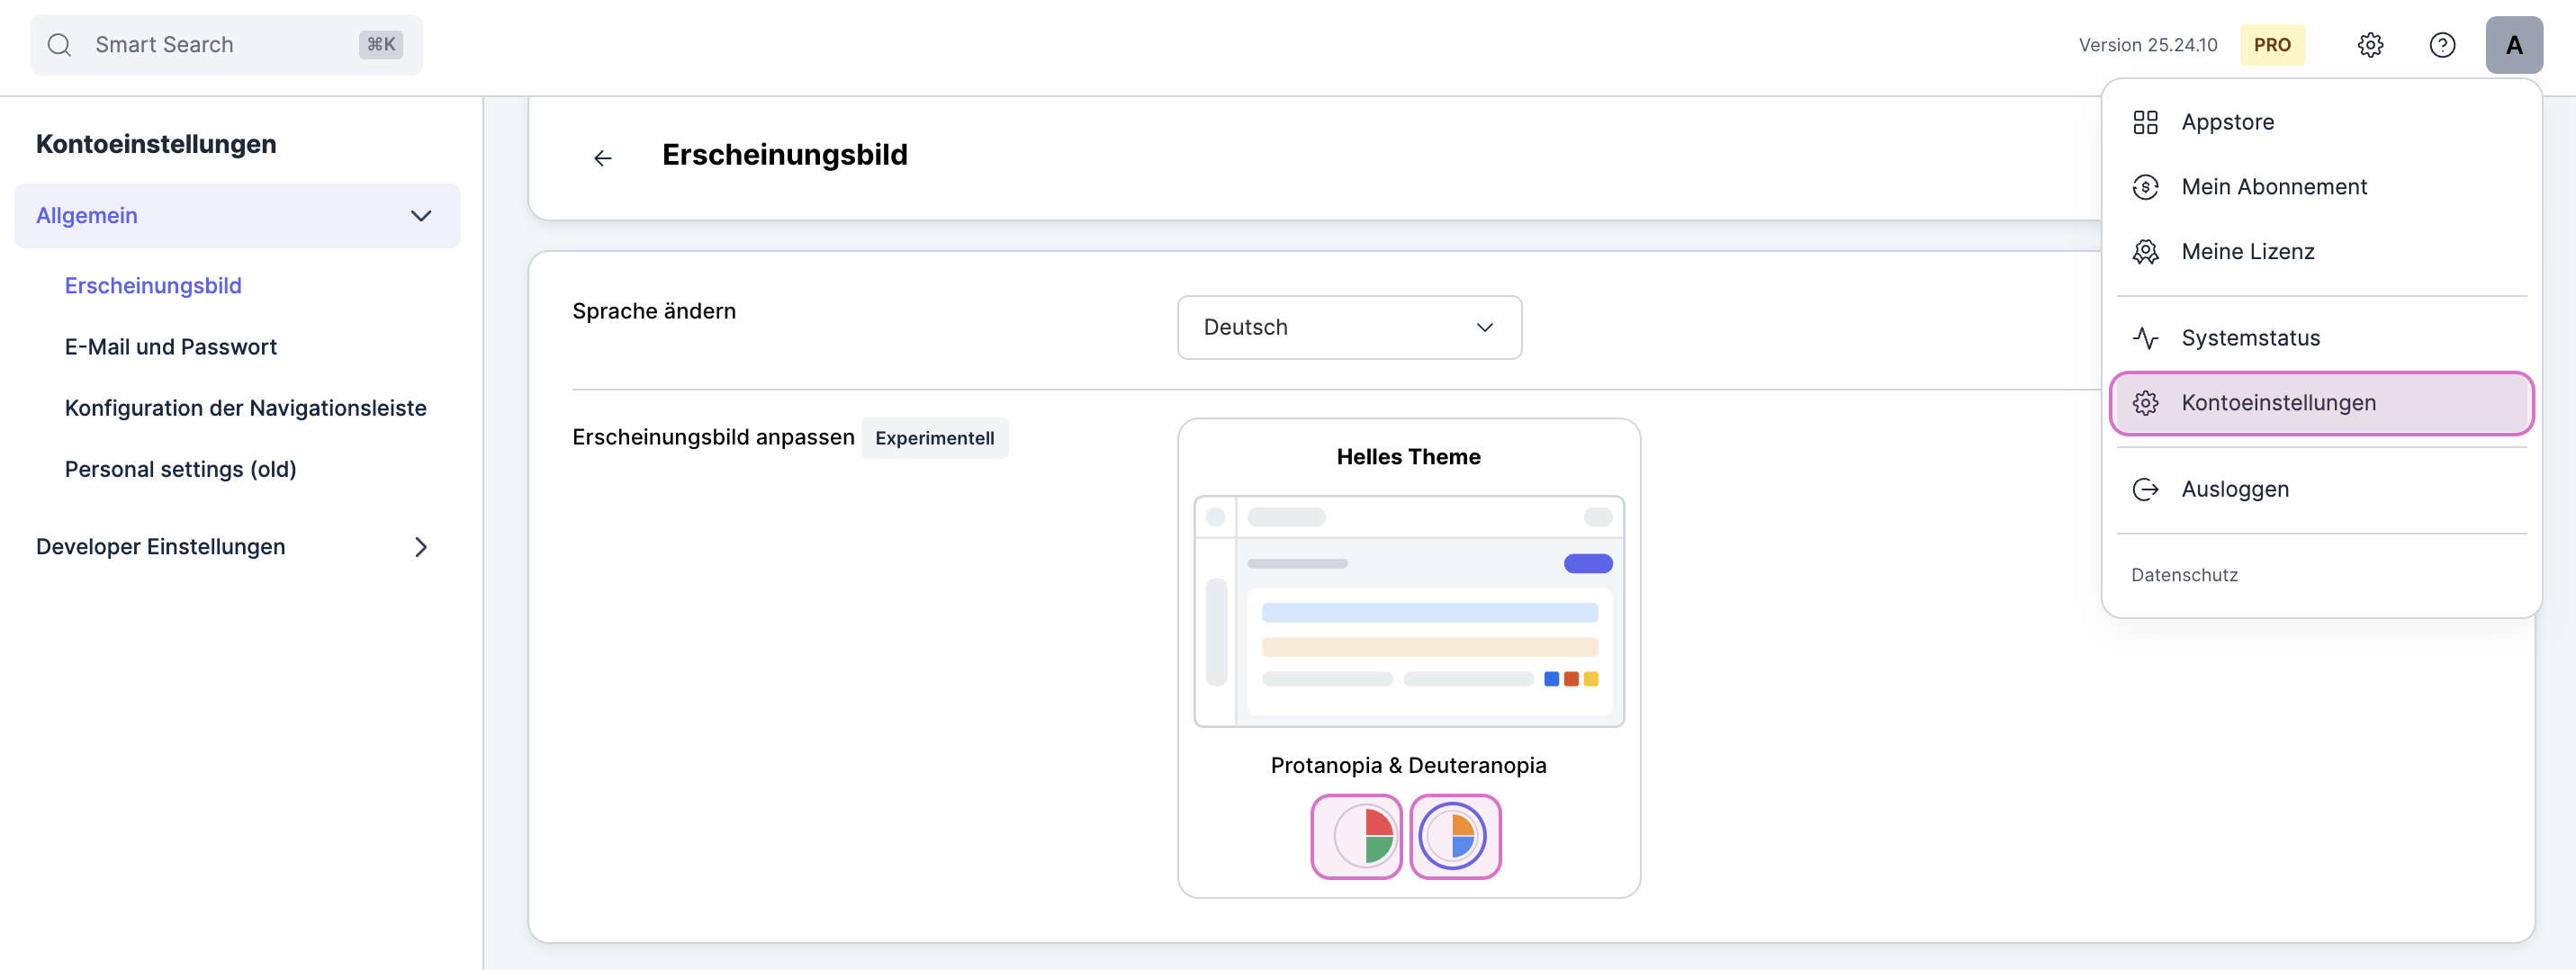Screen dimensions: 2576x970
Task: Click the user avatar labeled A
Action: tap(2513, 45)
